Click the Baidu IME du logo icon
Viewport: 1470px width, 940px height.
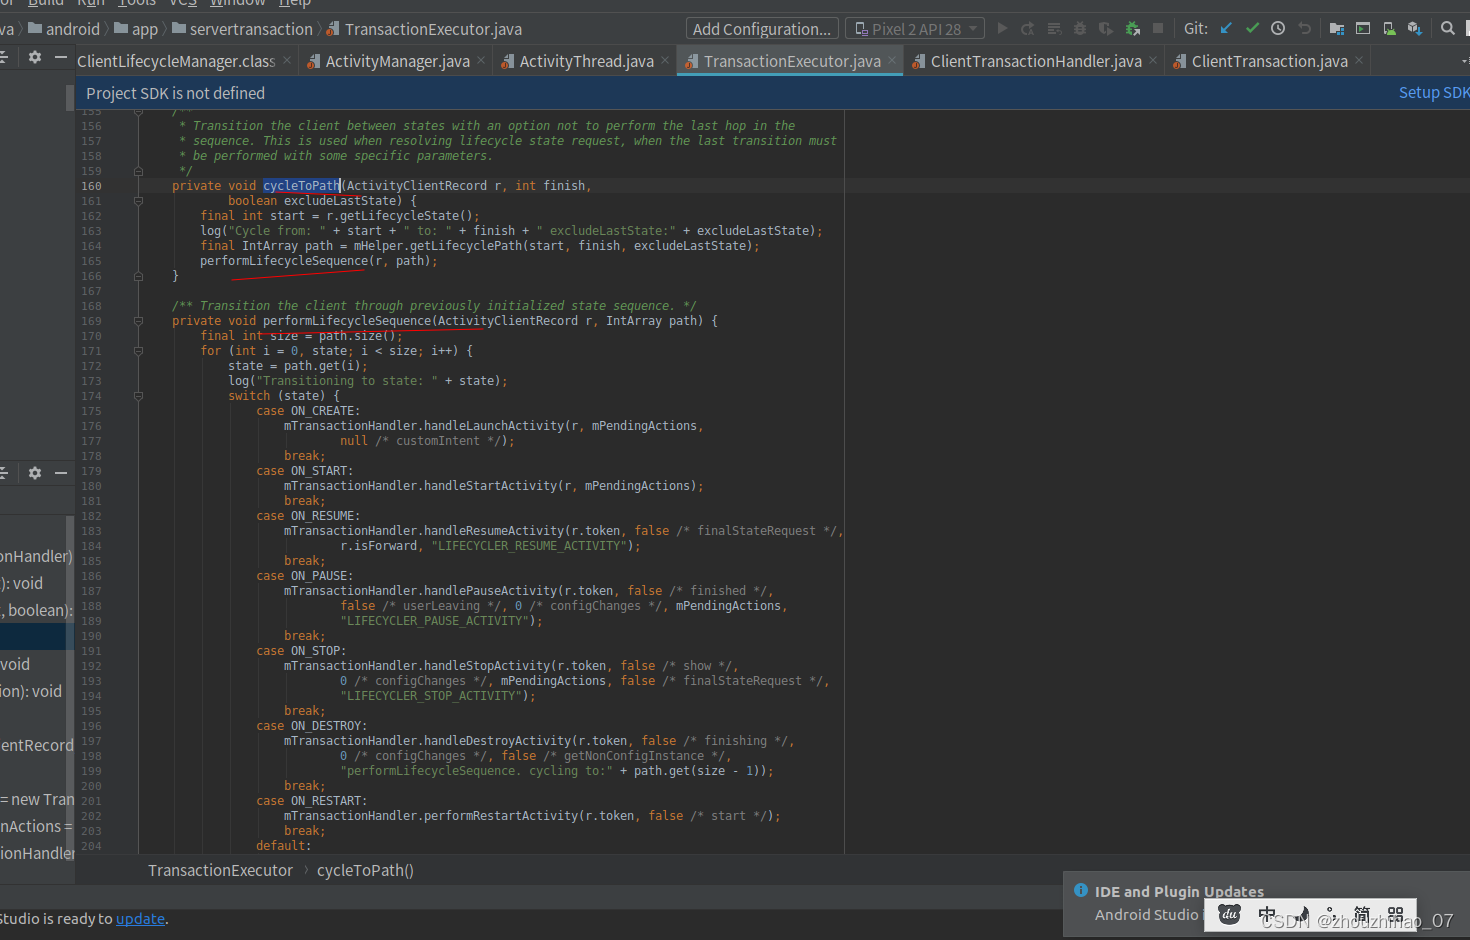(1230, 914)
